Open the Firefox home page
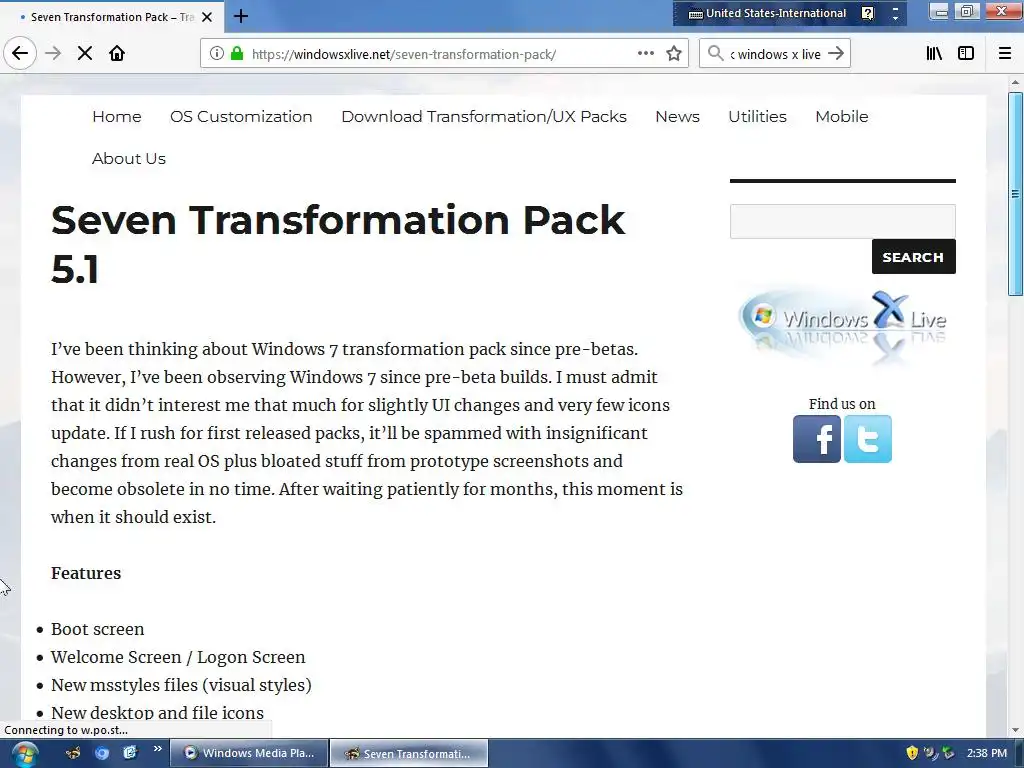The width and height of the screenshot is (1024, 768). pos(117,54)
